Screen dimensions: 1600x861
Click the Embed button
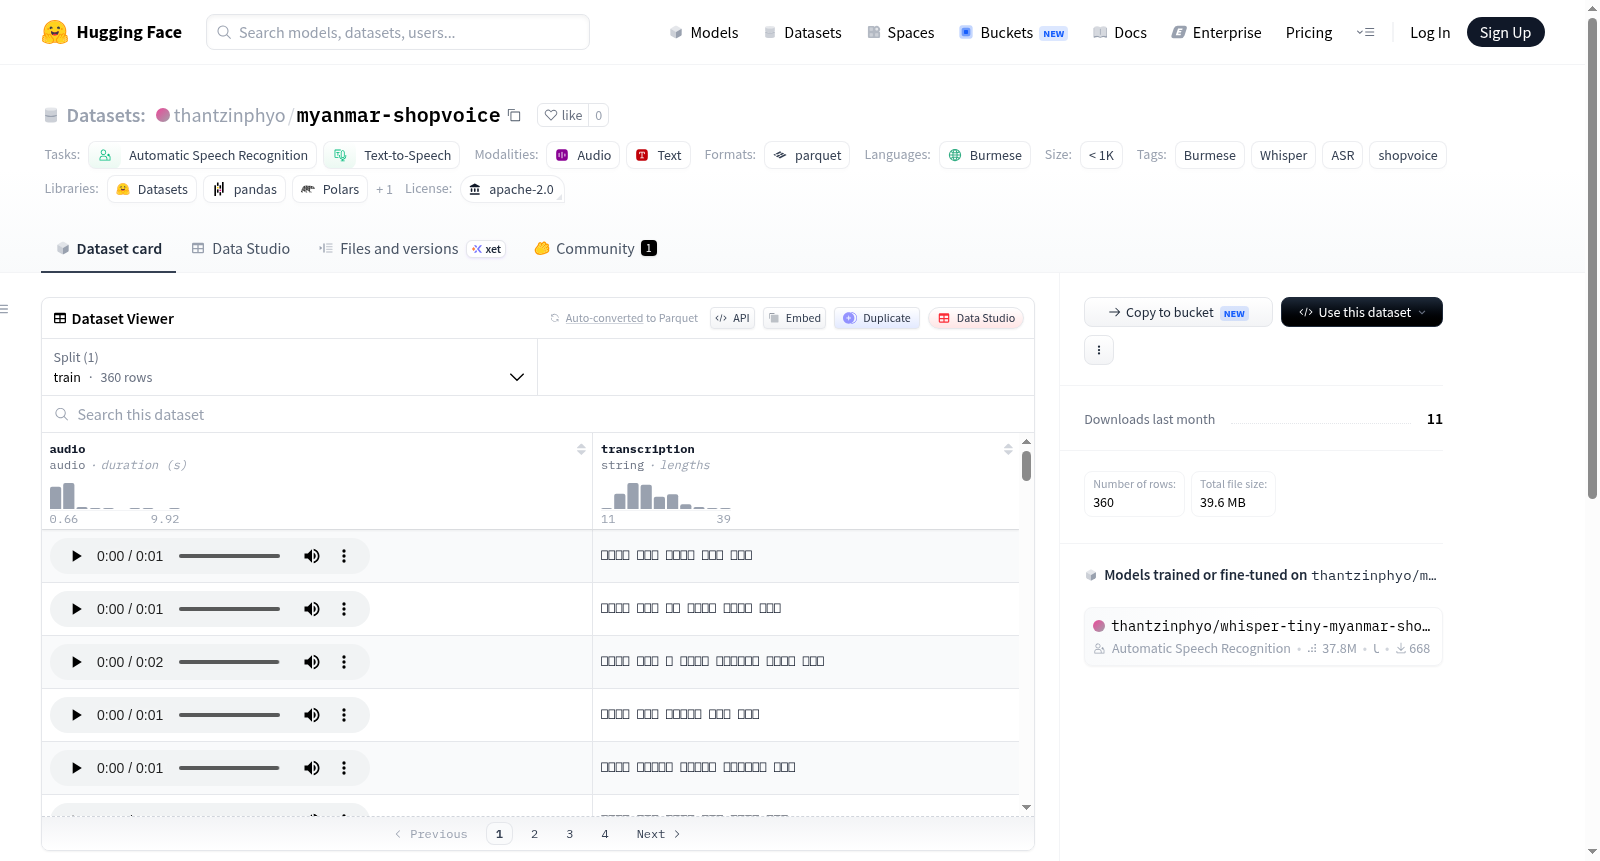794,318
